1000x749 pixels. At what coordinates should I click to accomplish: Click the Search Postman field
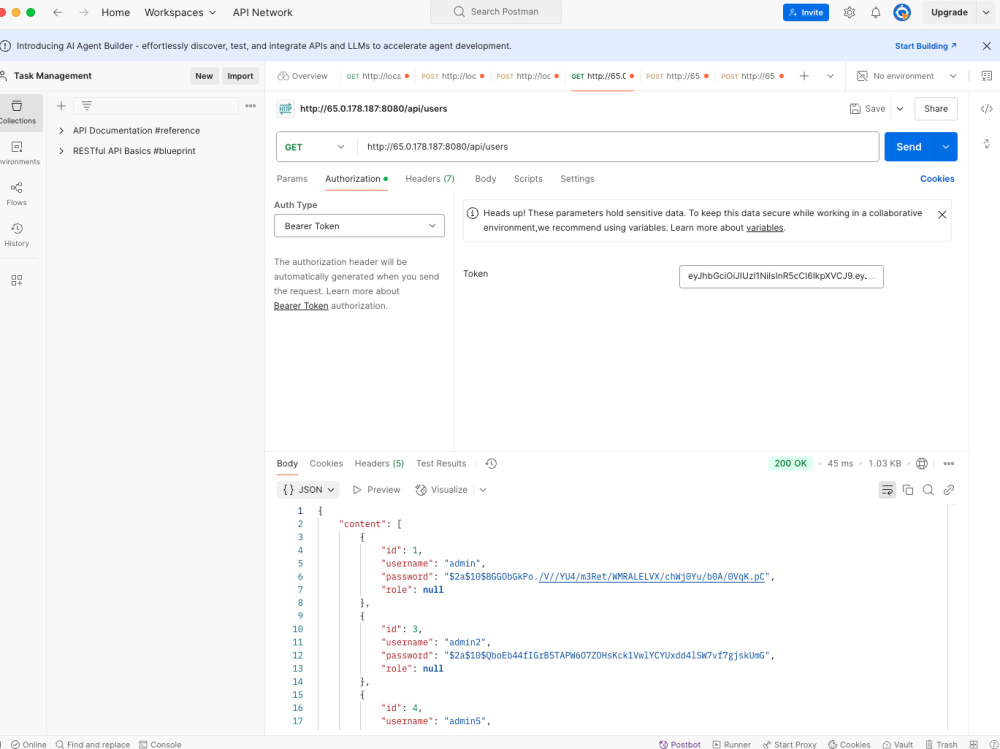[x=496, y=11]
